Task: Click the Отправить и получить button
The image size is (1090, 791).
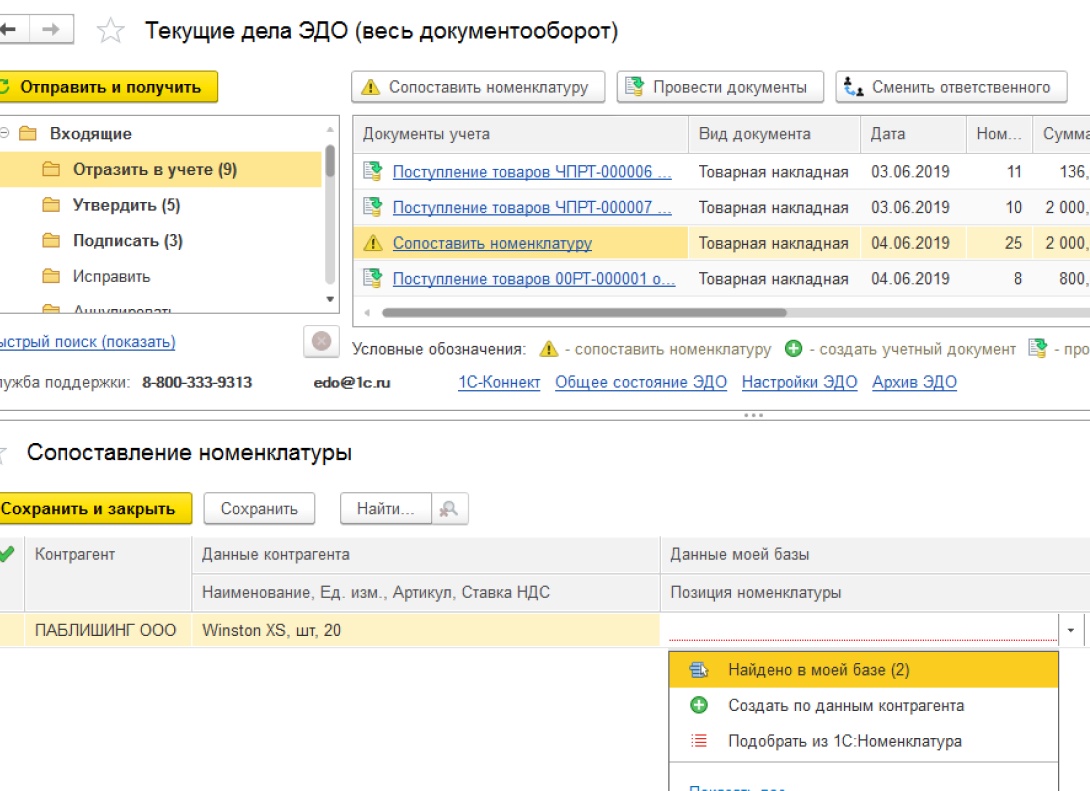Action: tap(108, 87)
